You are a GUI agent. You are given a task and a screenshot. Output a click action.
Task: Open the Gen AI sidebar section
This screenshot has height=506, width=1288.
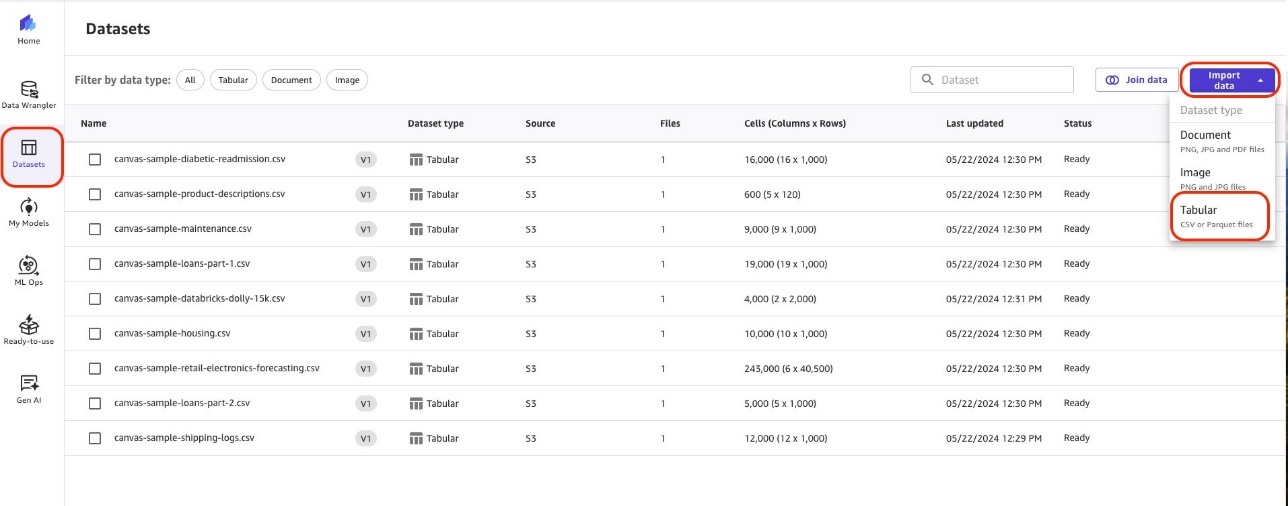pos(29,389)
